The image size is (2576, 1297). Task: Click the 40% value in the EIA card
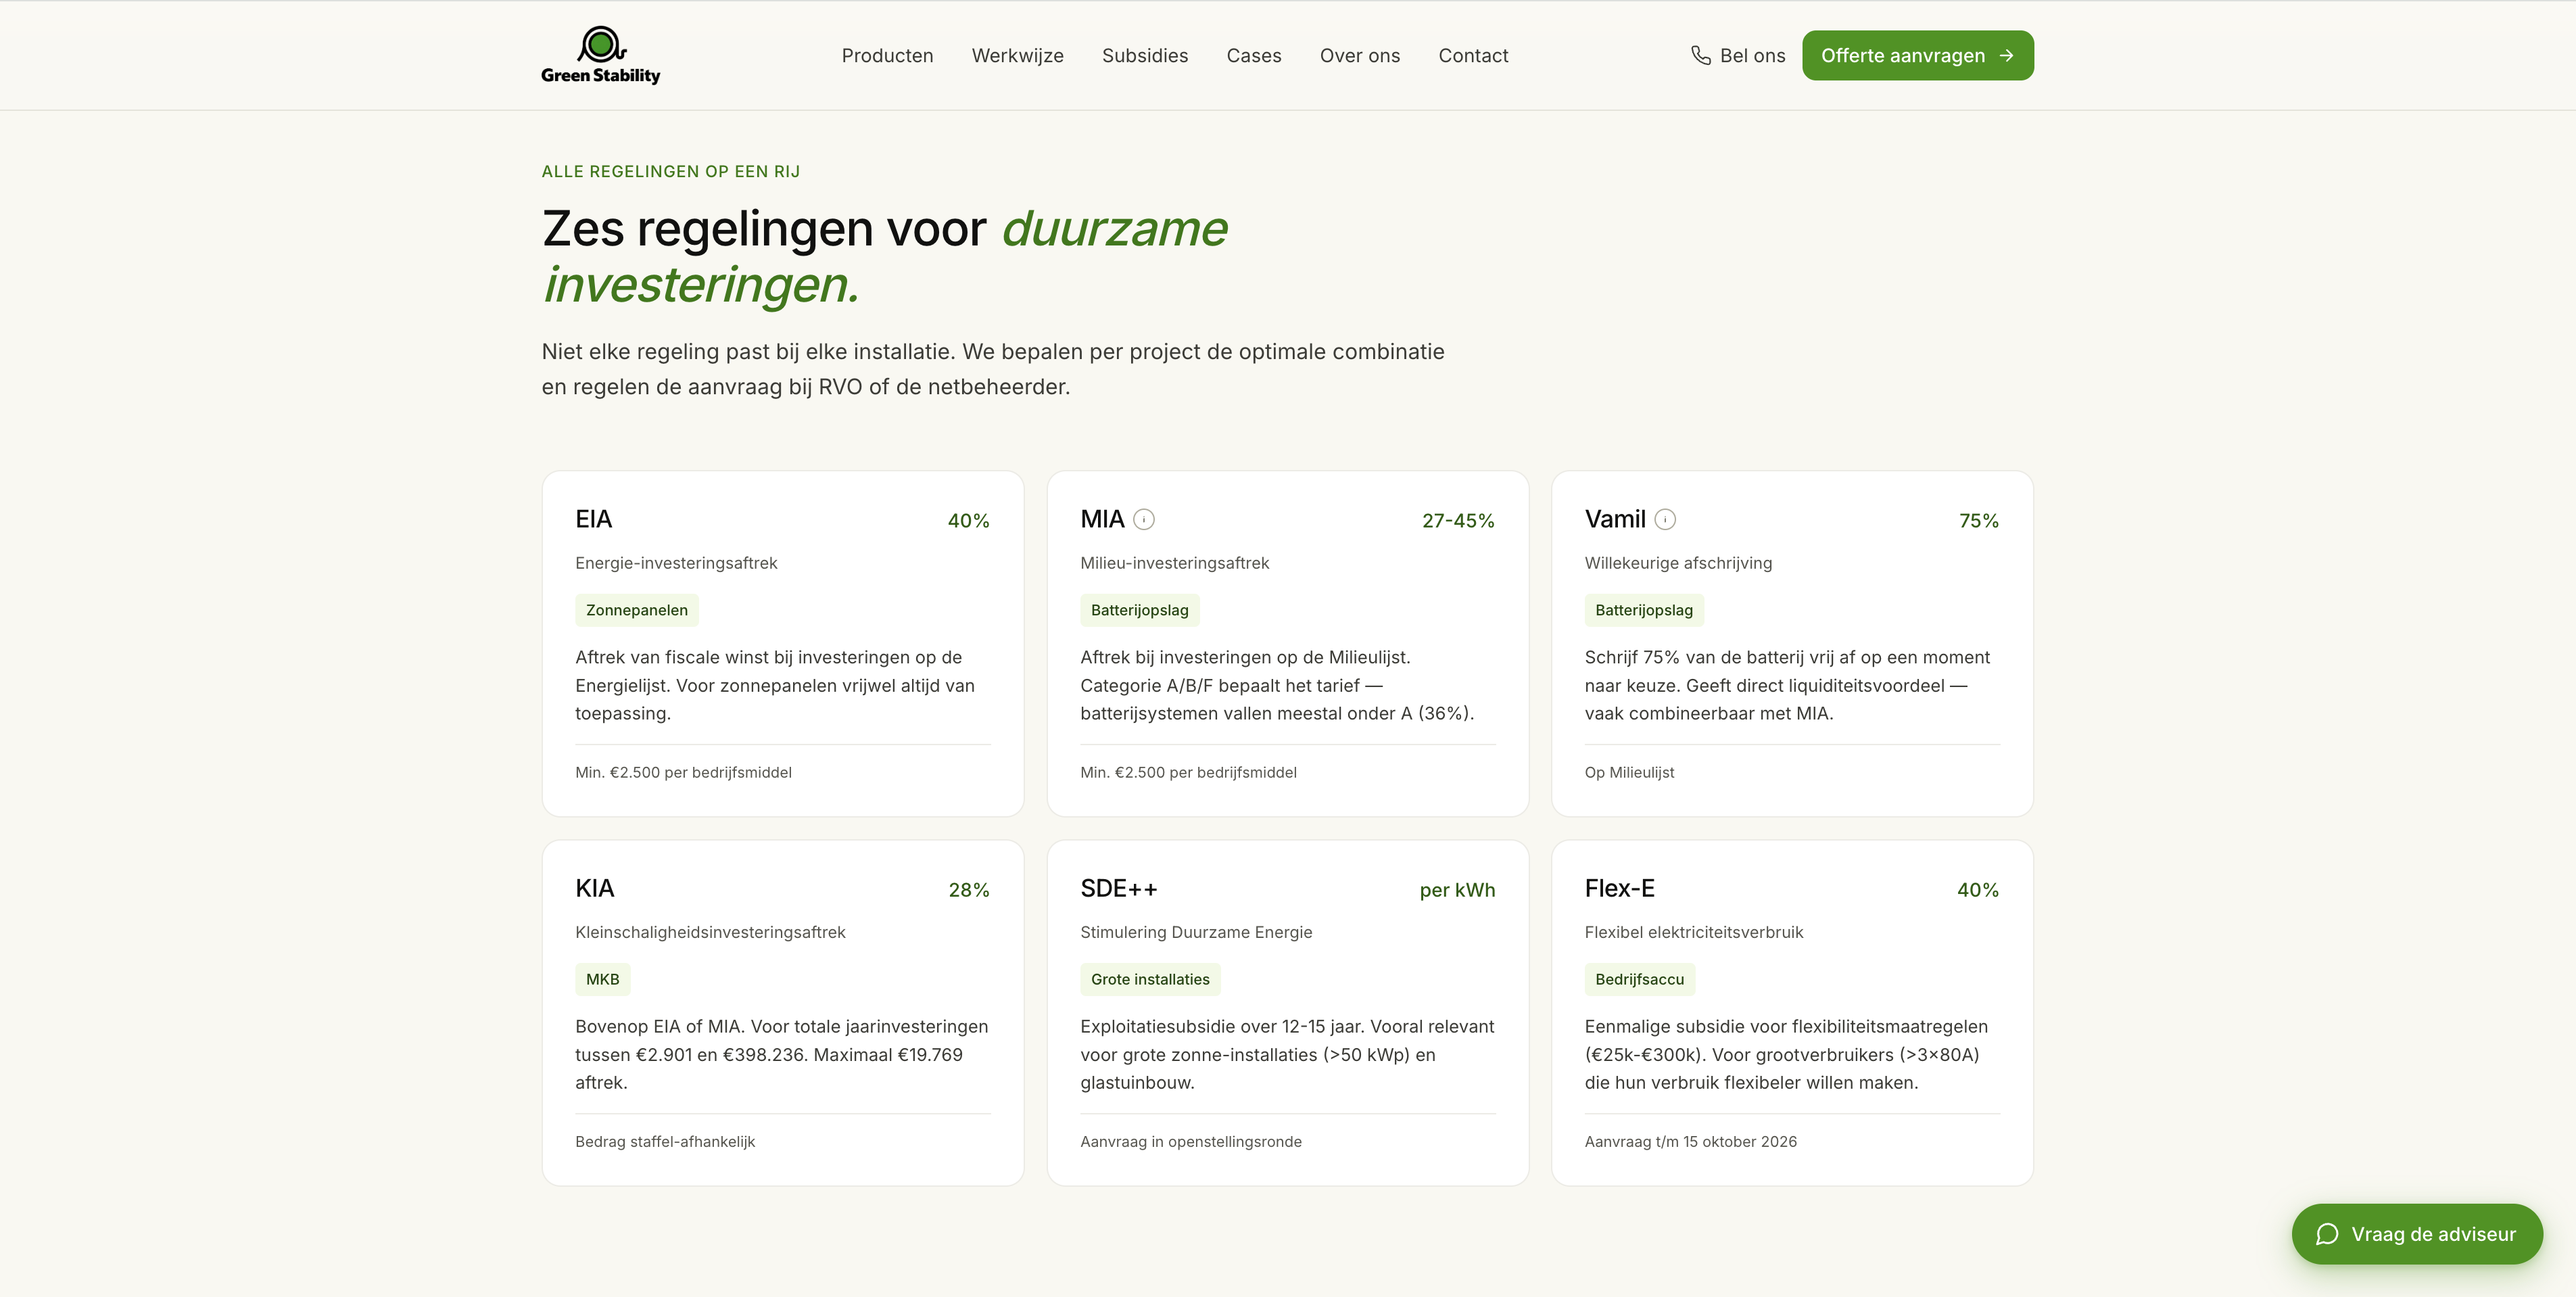click(968, 521)
